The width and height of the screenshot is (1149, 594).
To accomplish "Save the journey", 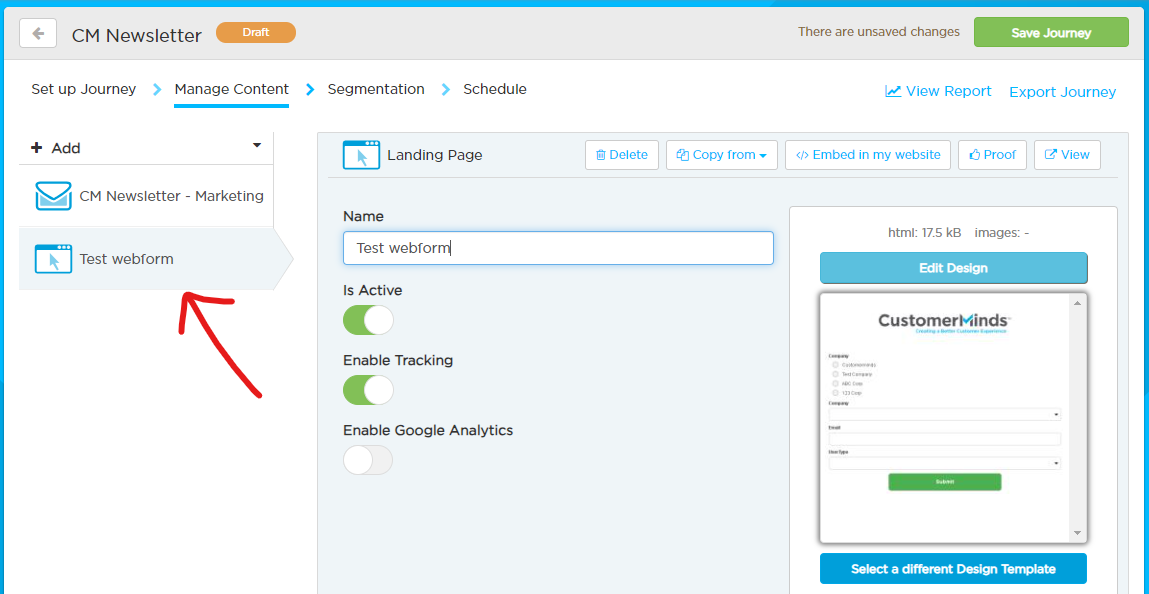I will click(x=1051, y=32).
